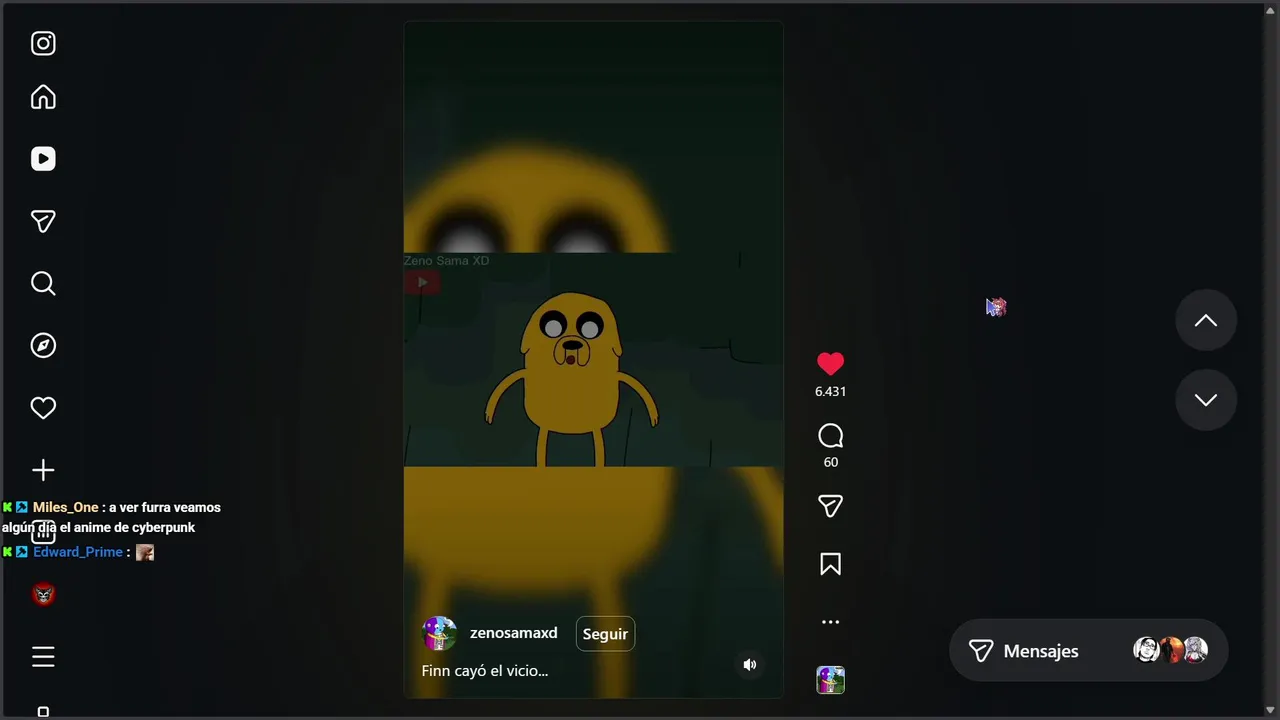Screen dimensions: 1280x720
Task: Expand caption "Finn cayó el vicio..."
Action: tap(485, 671)
